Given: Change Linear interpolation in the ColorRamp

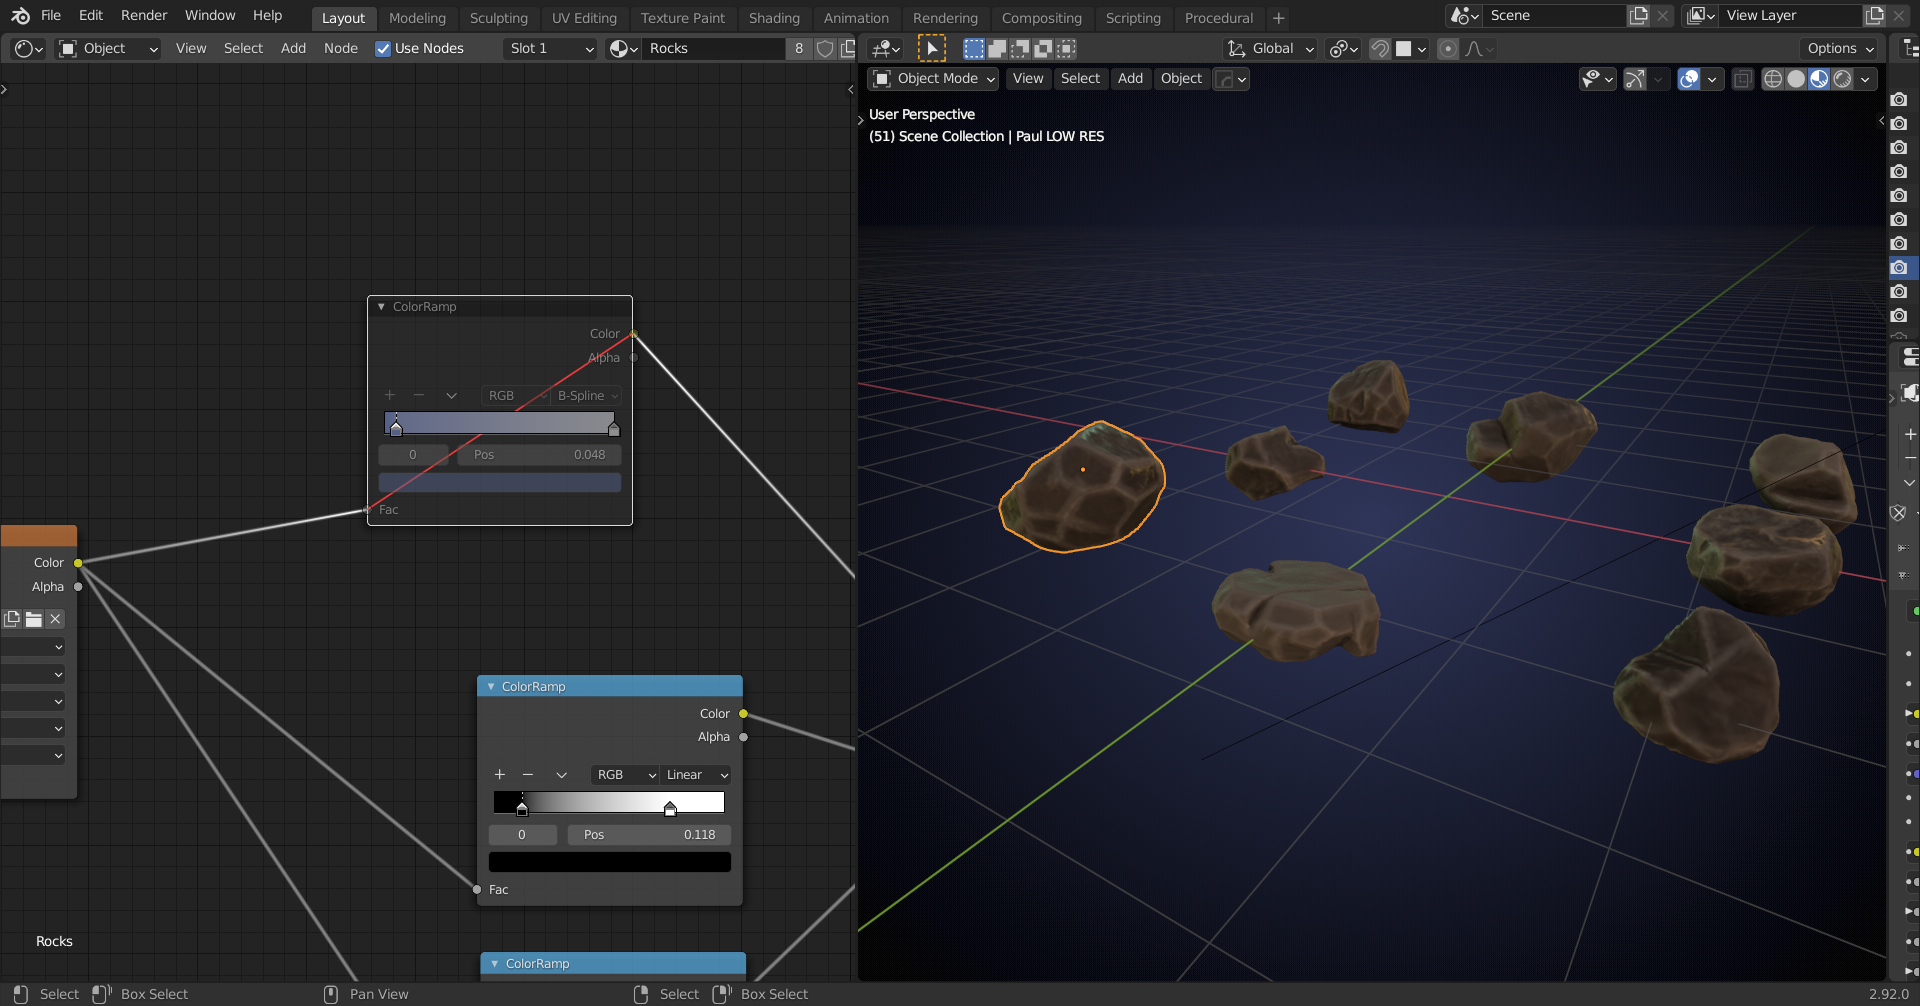Looking at the screenshot, I should point(697,775).
